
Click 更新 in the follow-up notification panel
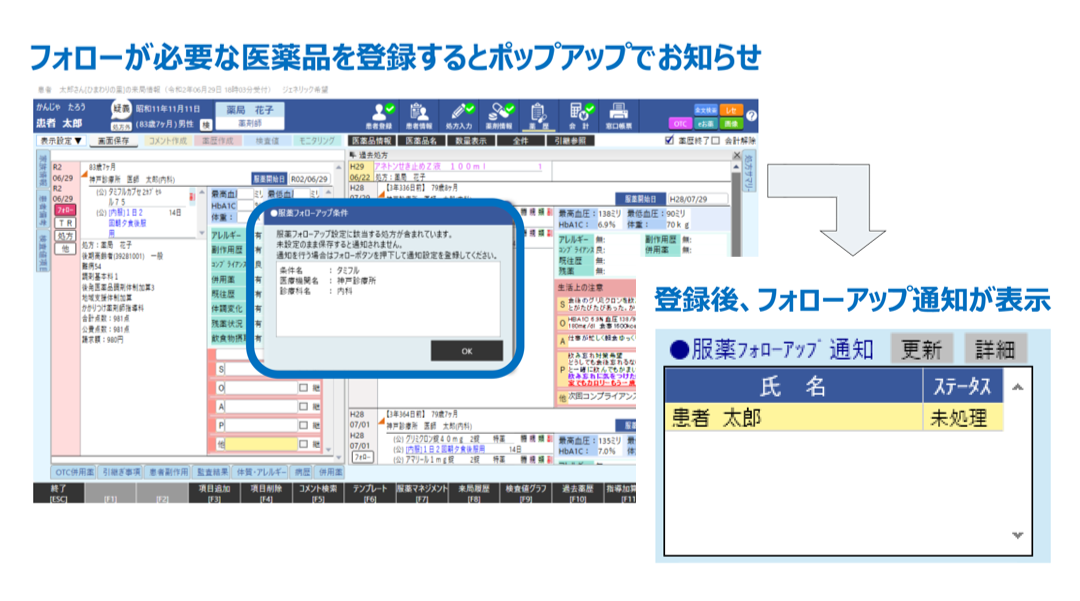pos(921,350)
